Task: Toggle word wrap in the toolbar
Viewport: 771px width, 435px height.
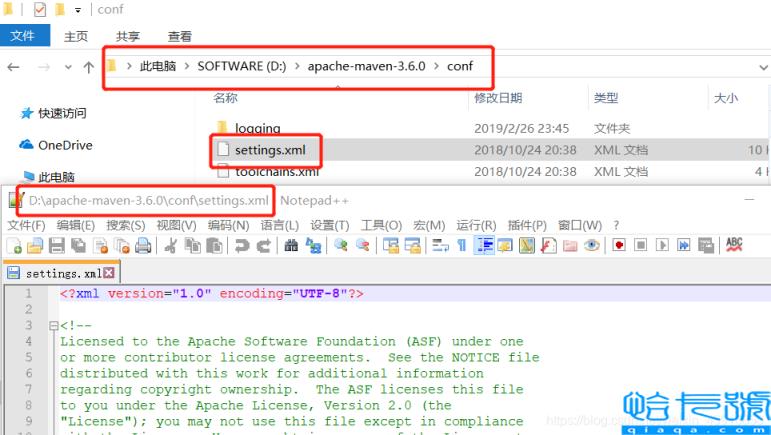Action: 440,245
